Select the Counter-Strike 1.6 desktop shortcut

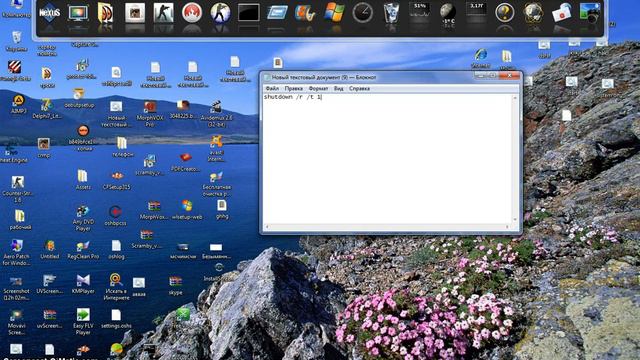[x=18, y=189]
